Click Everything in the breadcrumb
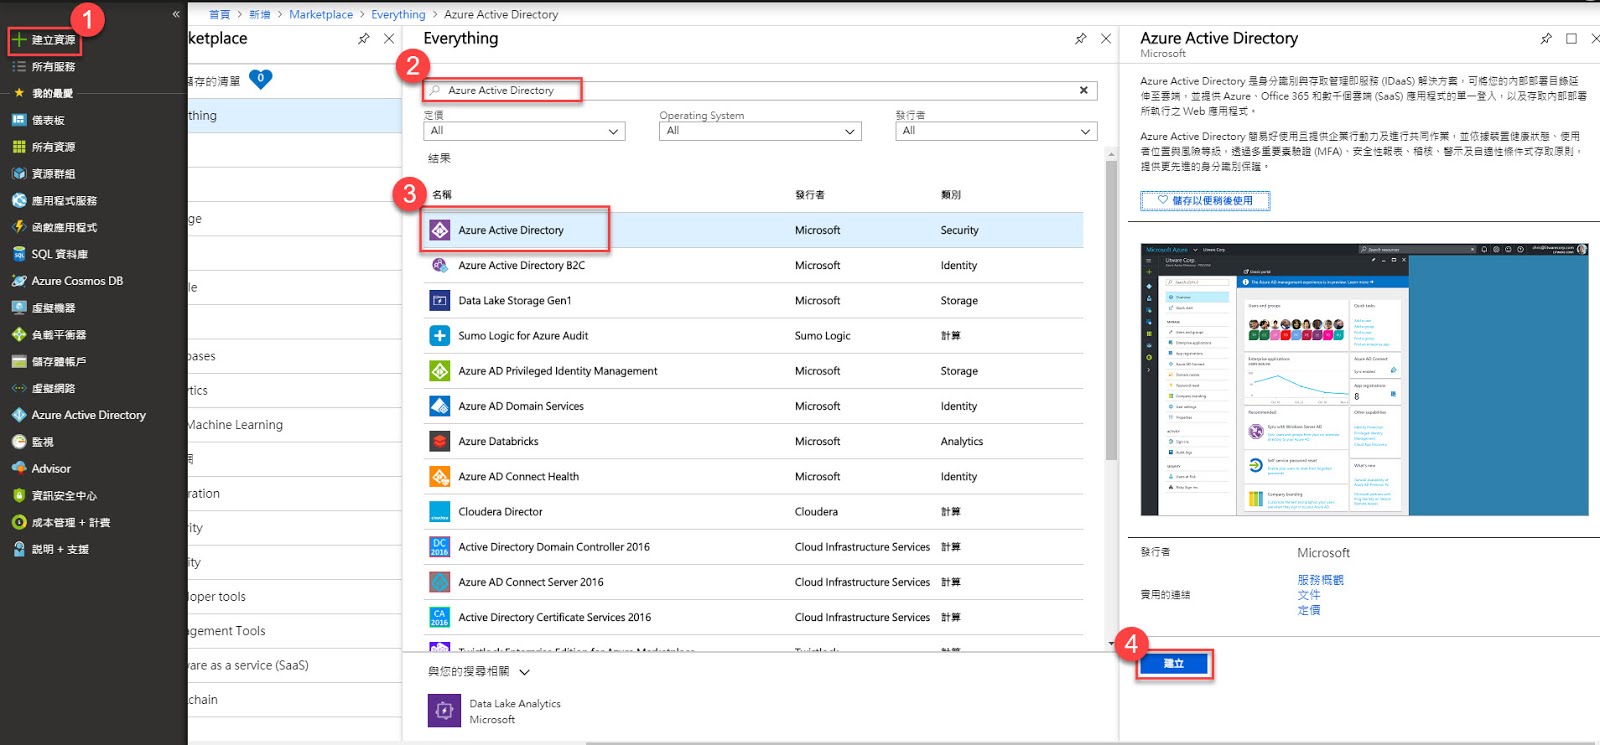This screenshot has height=745, width=1600. (398, 15)
